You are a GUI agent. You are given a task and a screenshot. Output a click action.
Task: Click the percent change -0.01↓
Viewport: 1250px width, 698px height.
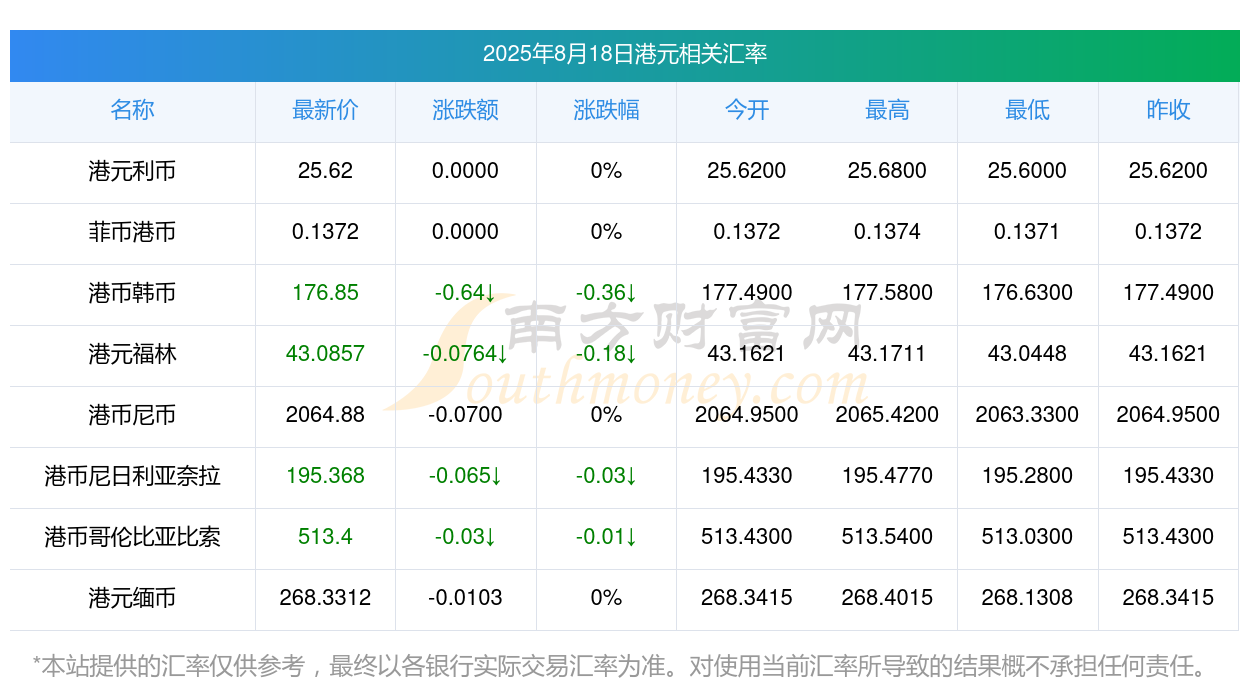click(x=606, y=537)
